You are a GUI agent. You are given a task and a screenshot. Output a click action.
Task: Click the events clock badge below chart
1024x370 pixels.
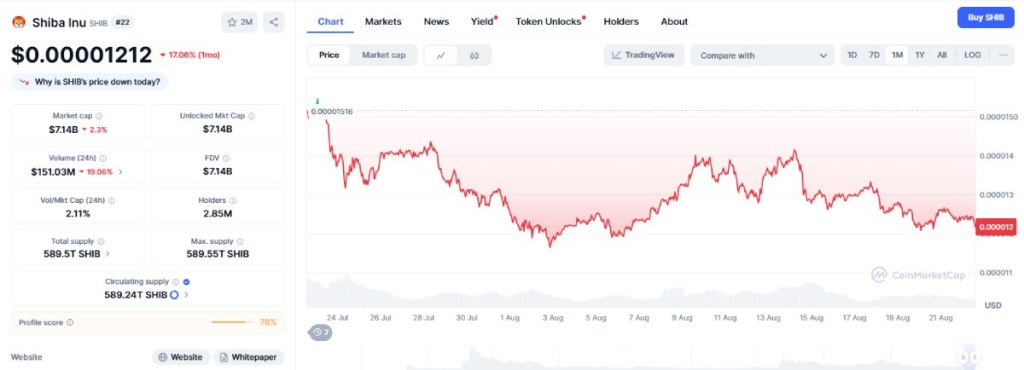(320, 333)
